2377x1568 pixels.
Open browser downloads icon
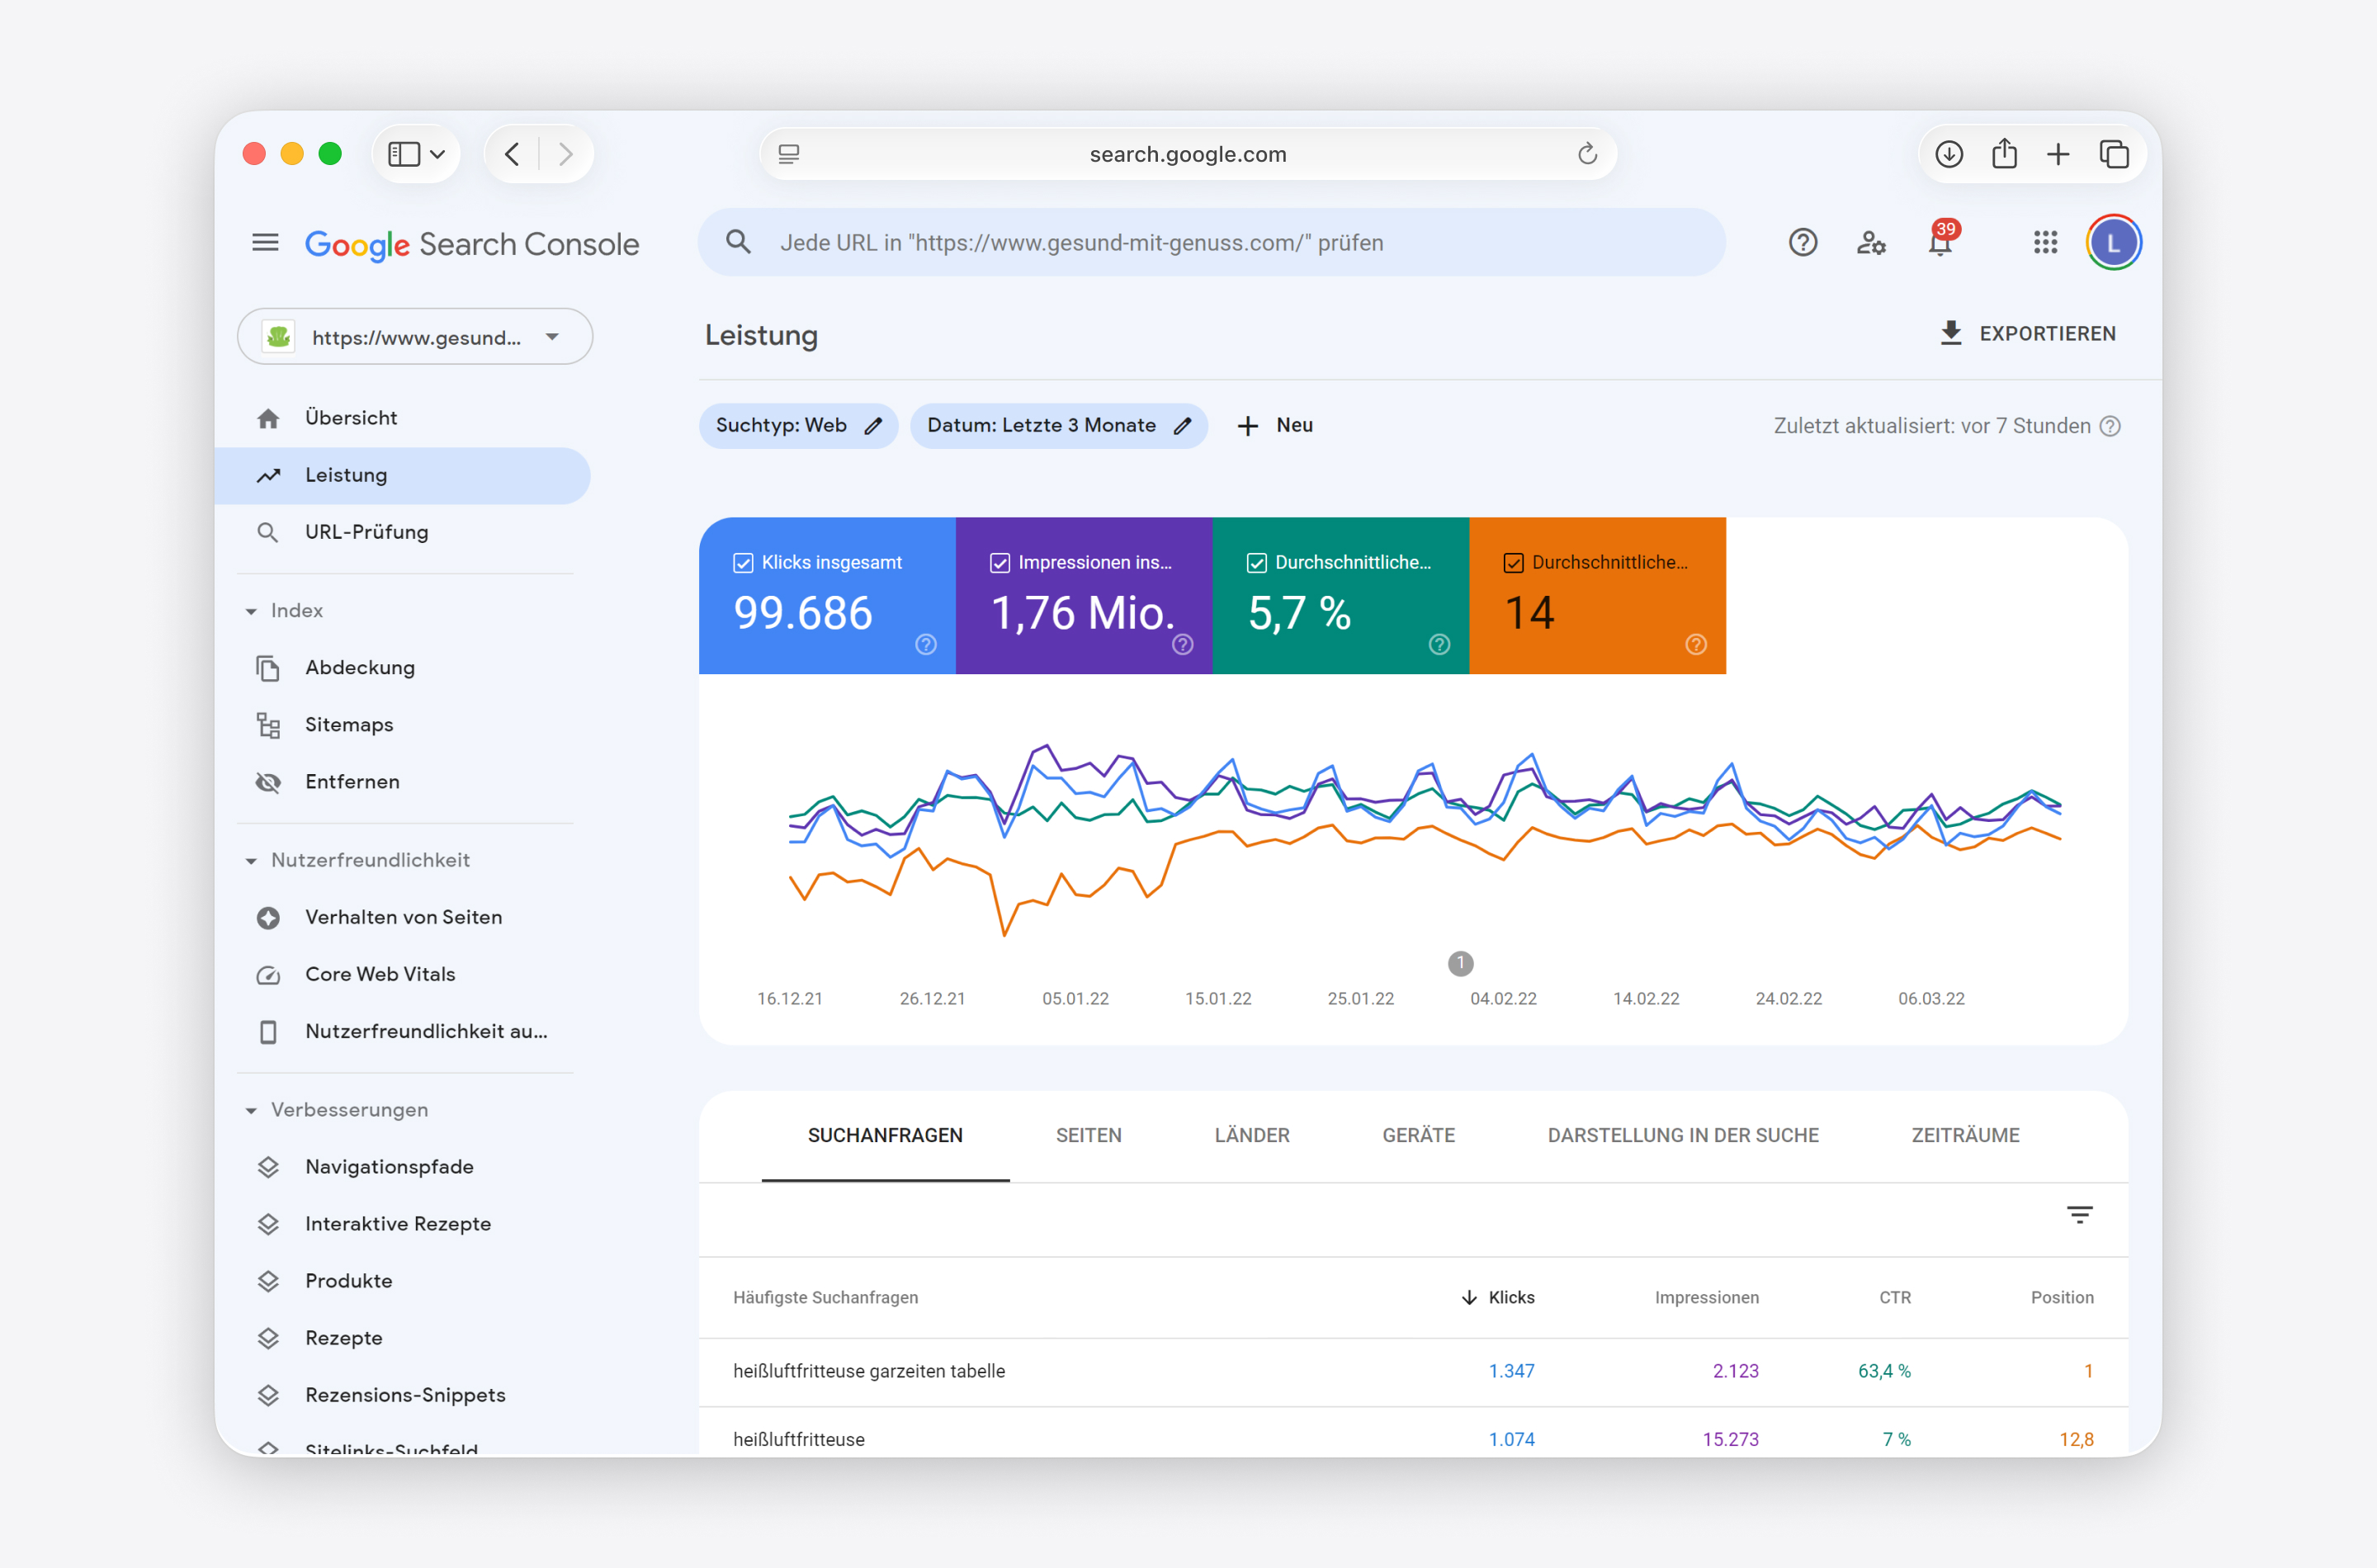pyautogui.click(x=1949, y=154)
